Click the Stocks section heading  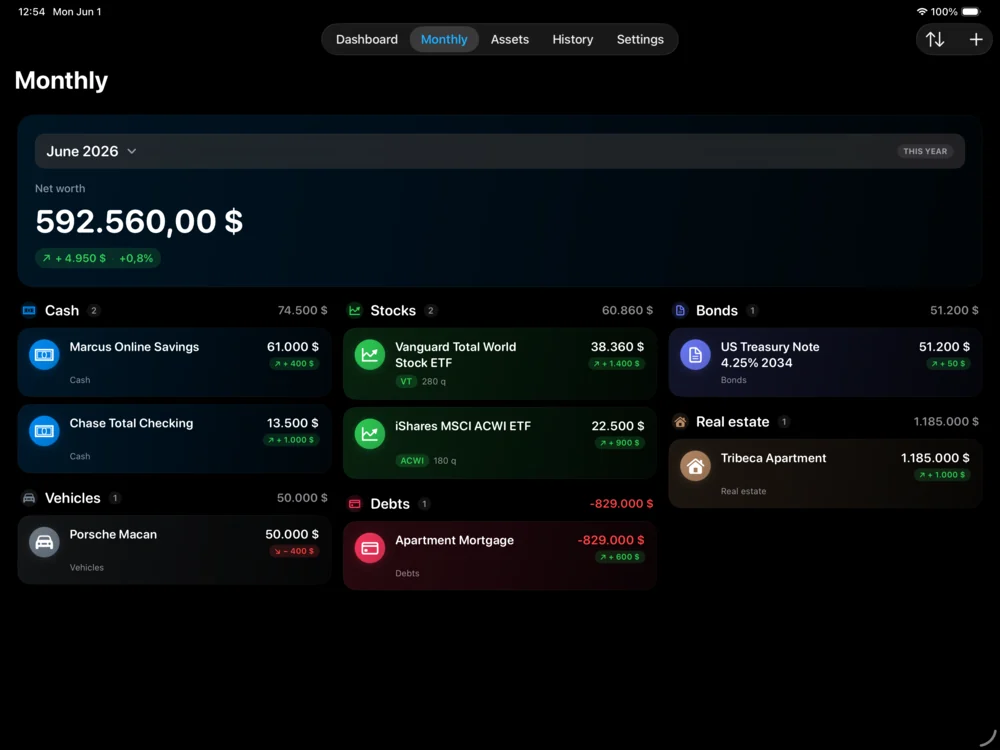click(x=393, y=311)
